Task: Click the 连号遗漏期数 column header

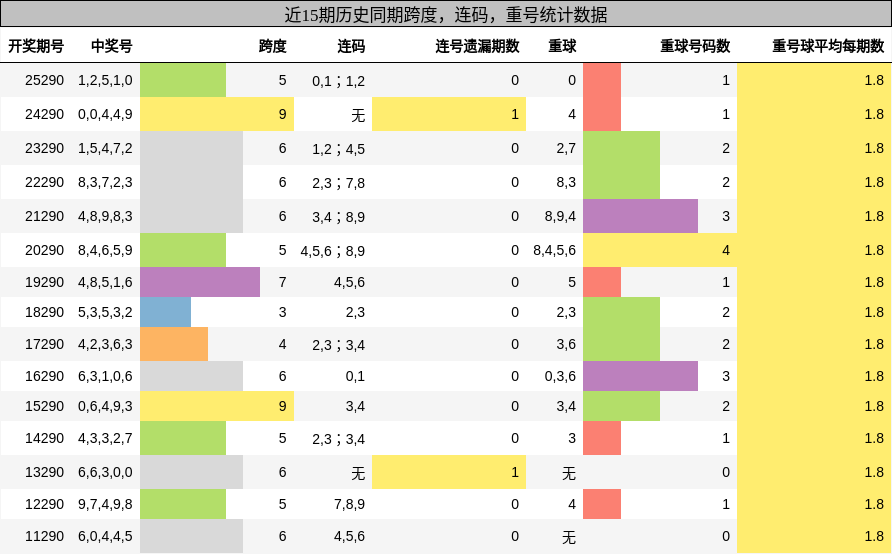Action: click(x=477, y=46)
